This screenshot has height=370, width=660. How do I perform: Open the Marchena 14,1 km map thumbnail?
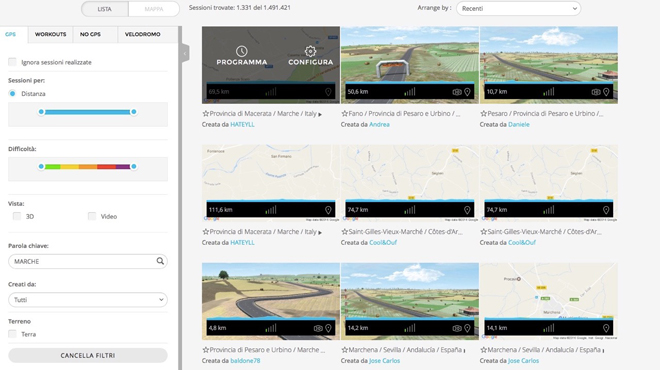coord(548,301)
